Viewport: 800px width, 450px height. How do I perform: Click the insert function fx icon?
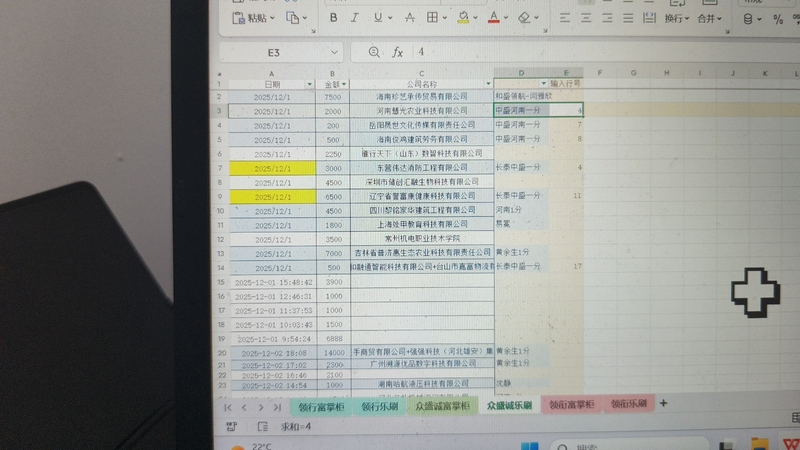(397, 52)
